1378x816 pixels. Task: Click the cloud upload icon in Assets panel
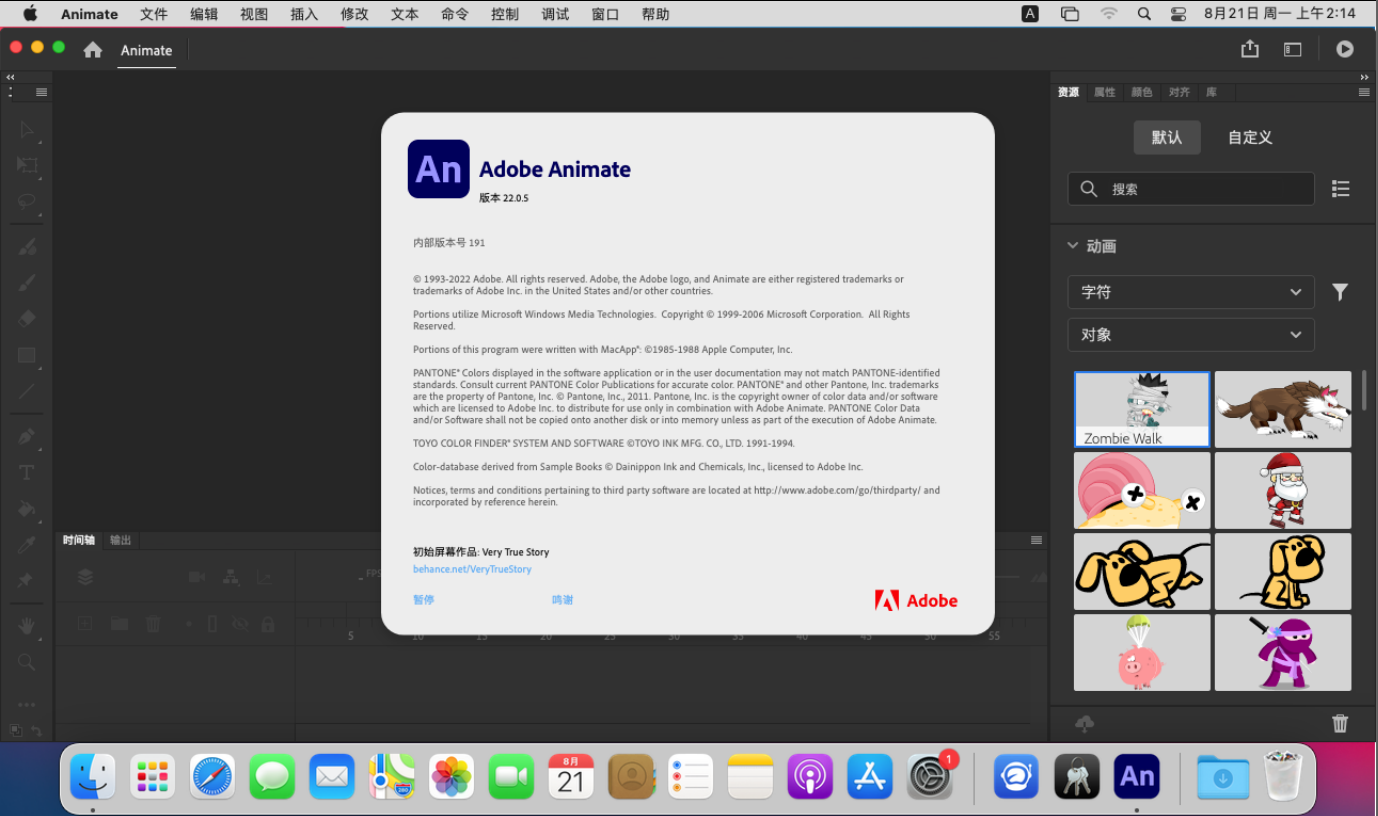[1084, 724]
